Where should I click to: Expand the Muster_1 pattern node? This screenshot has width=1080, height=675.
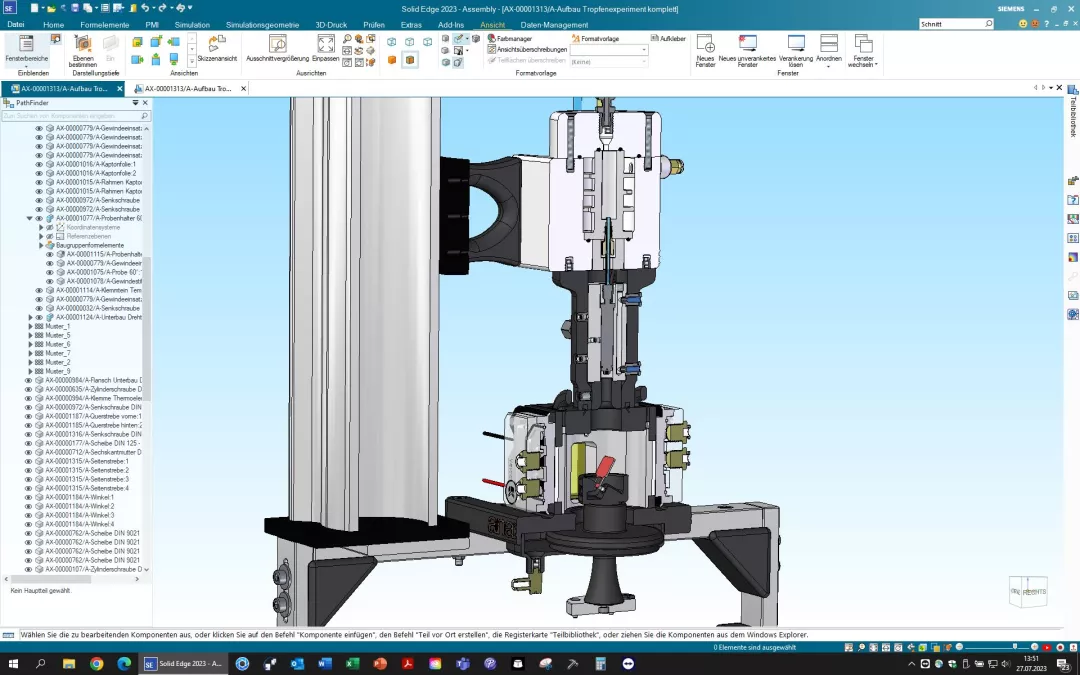30,326
